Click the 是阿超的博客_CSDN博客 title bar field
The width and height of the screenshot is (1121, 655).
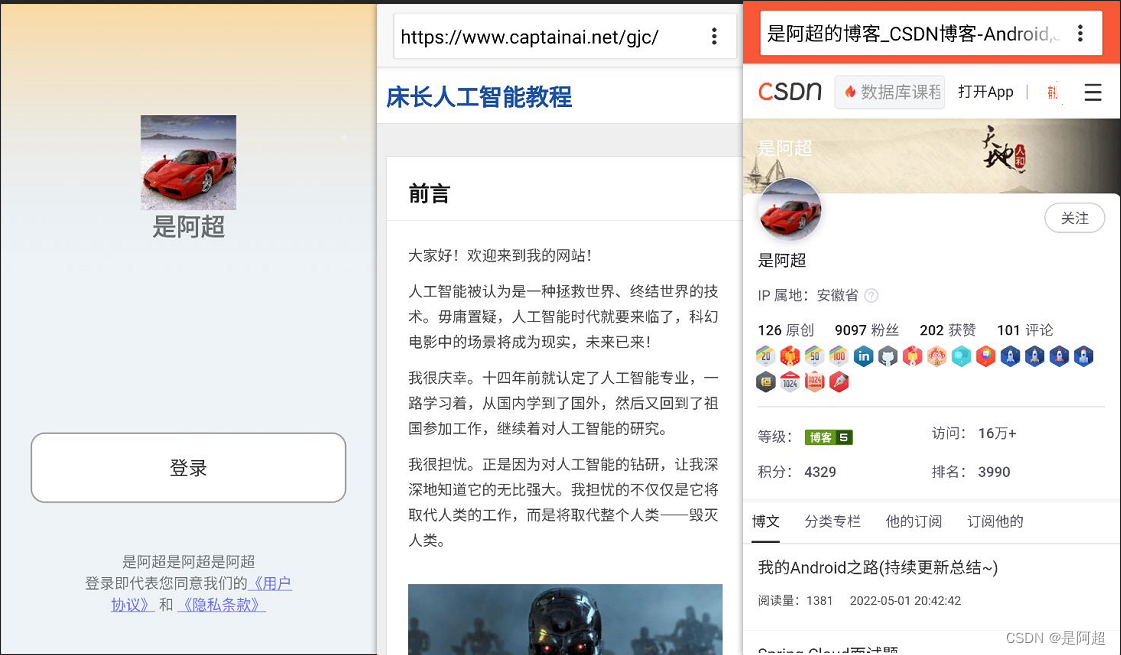point(931,33)
